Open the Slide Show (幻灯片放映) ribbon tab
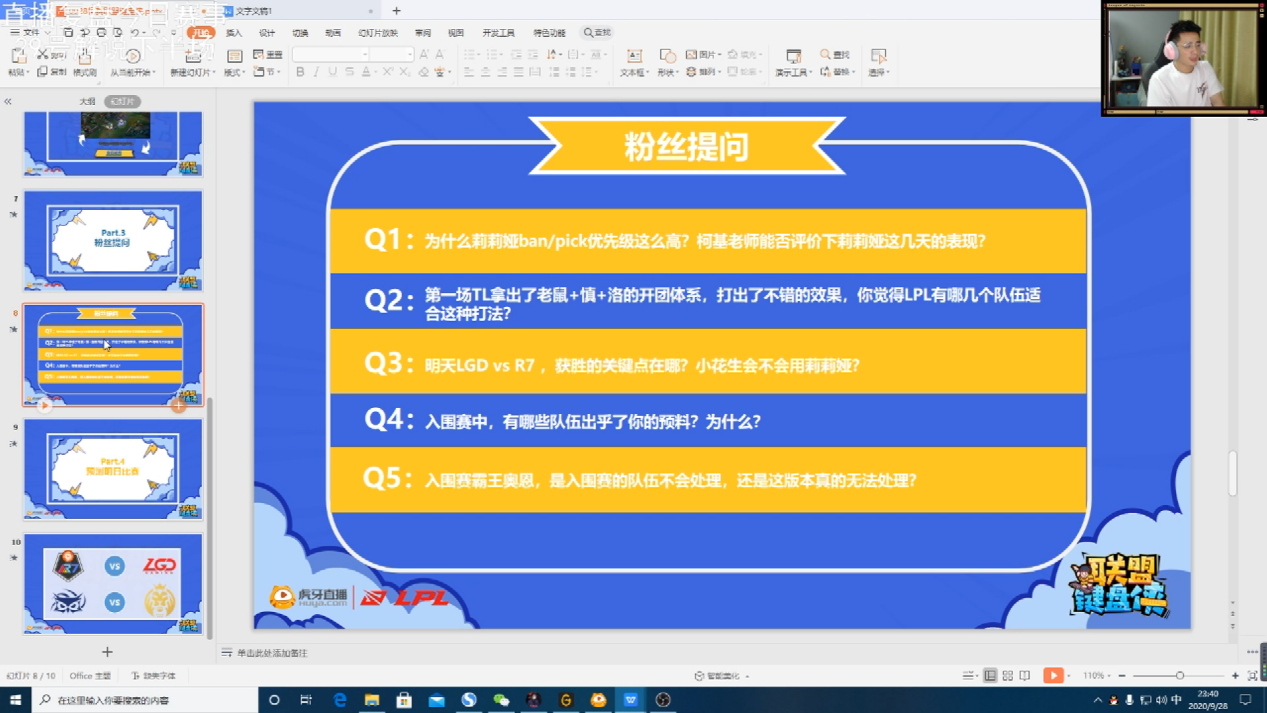 tap(378, 33)
